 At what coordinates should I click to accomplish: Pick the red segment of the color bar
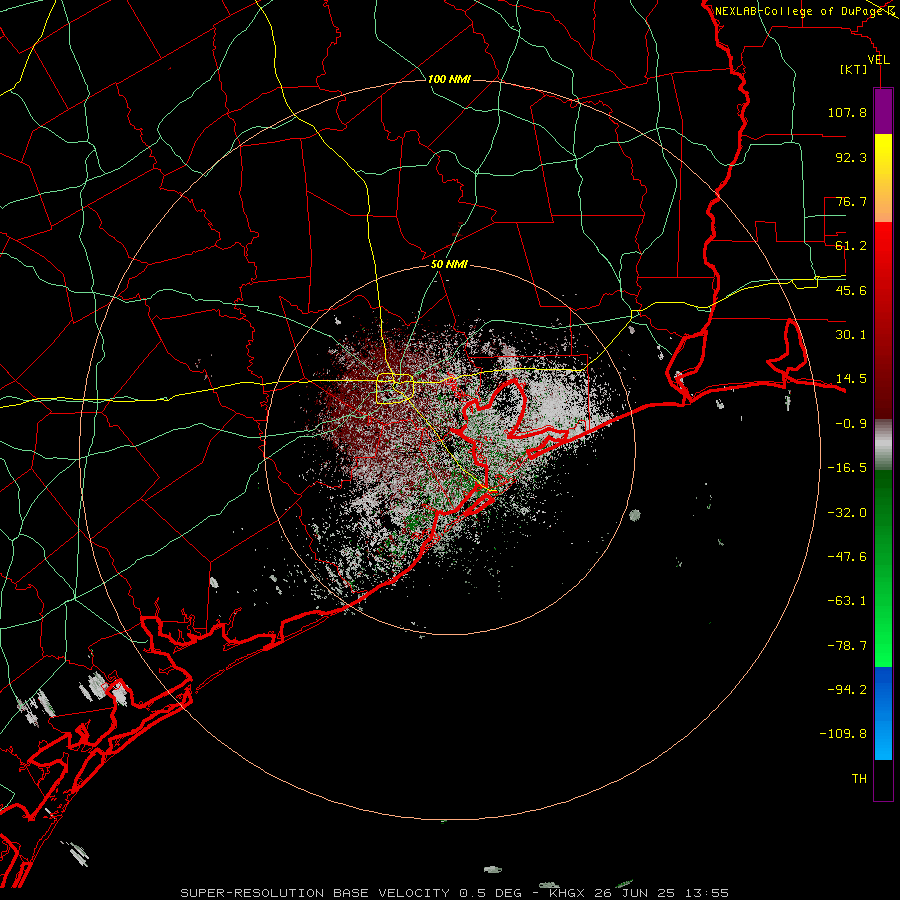pyautogui.click(x=883, y=320)
